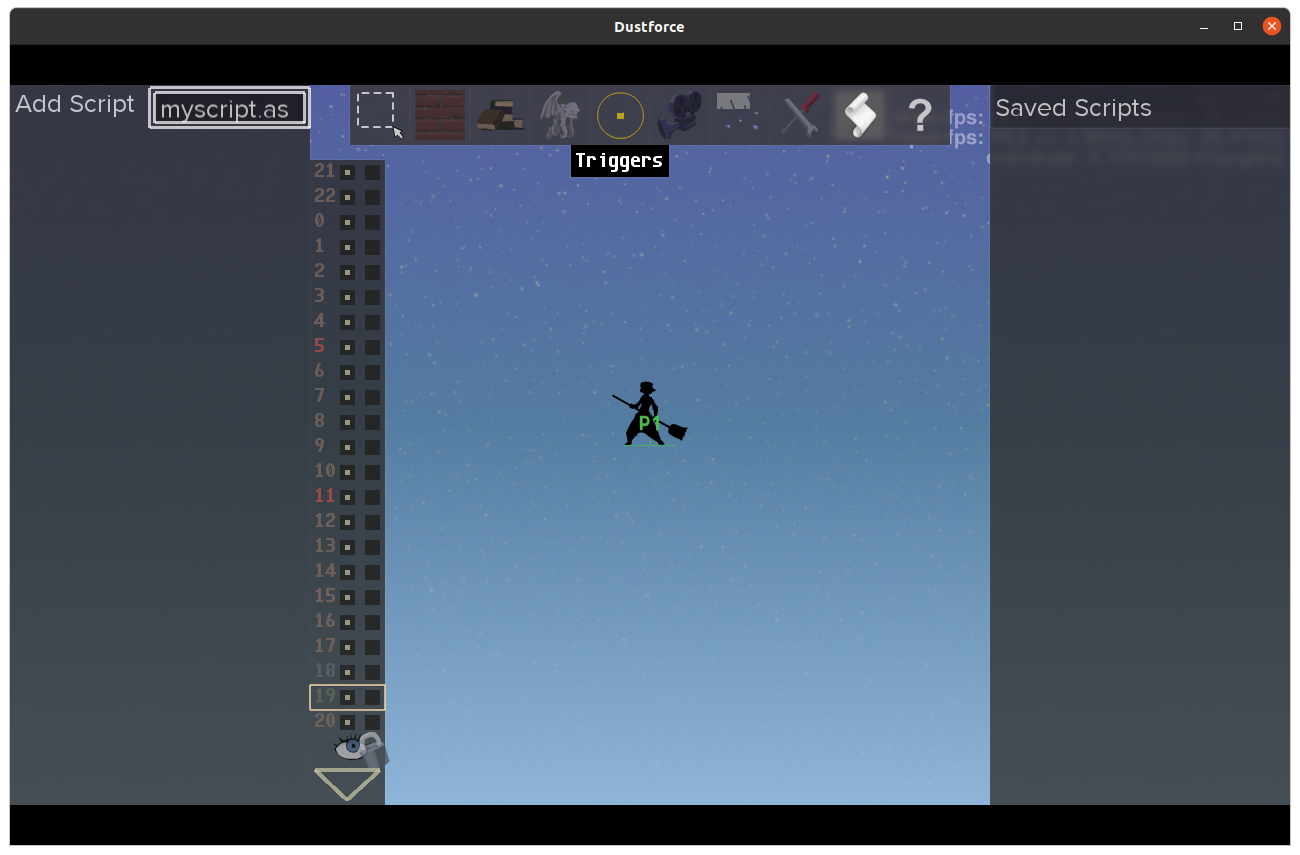Focus the Add Script filename field

click(x=229, y=108)
